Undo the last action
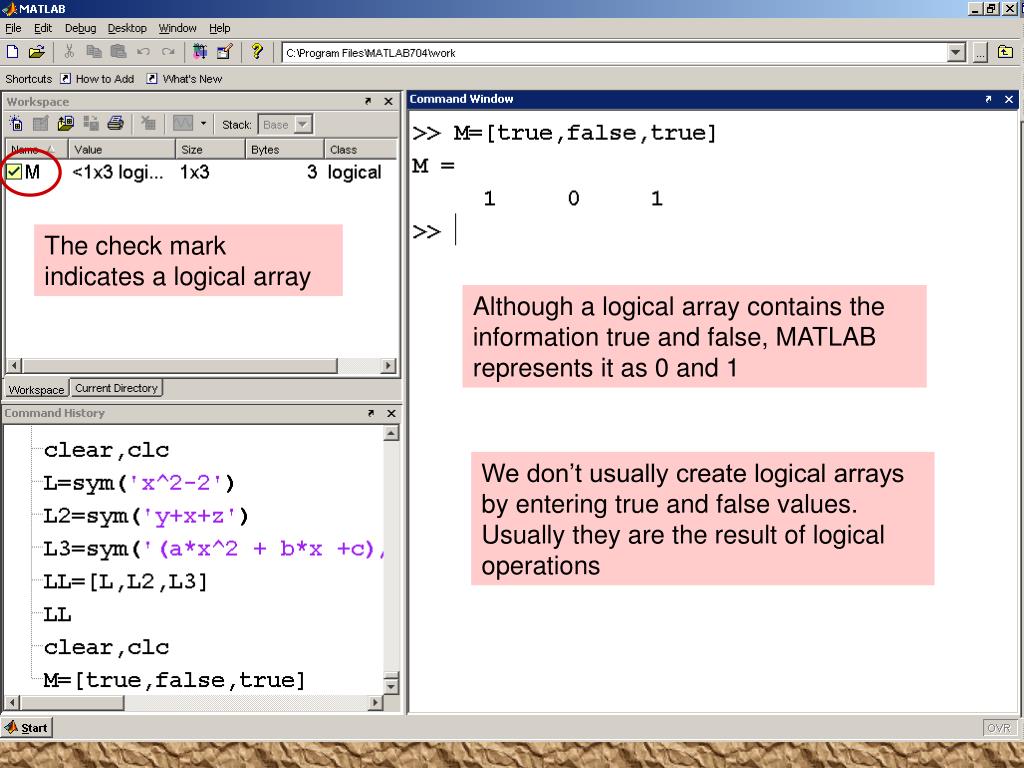The image size is (1024, 768). coord(143,52)
